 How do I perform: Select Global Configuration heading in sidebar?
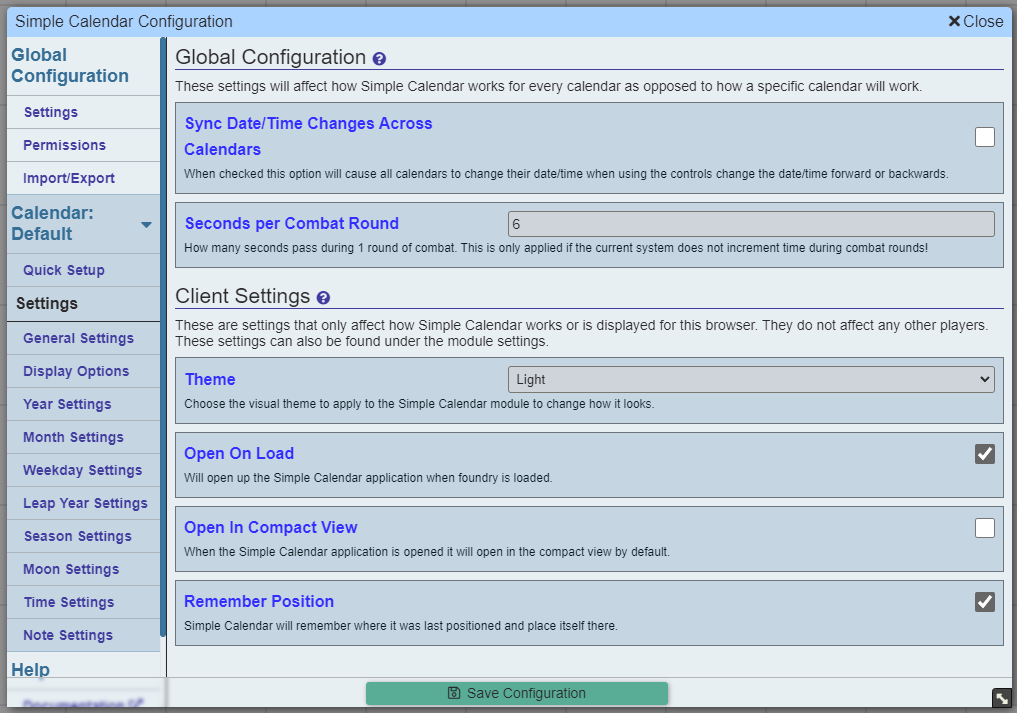click(x=70, y=66)
